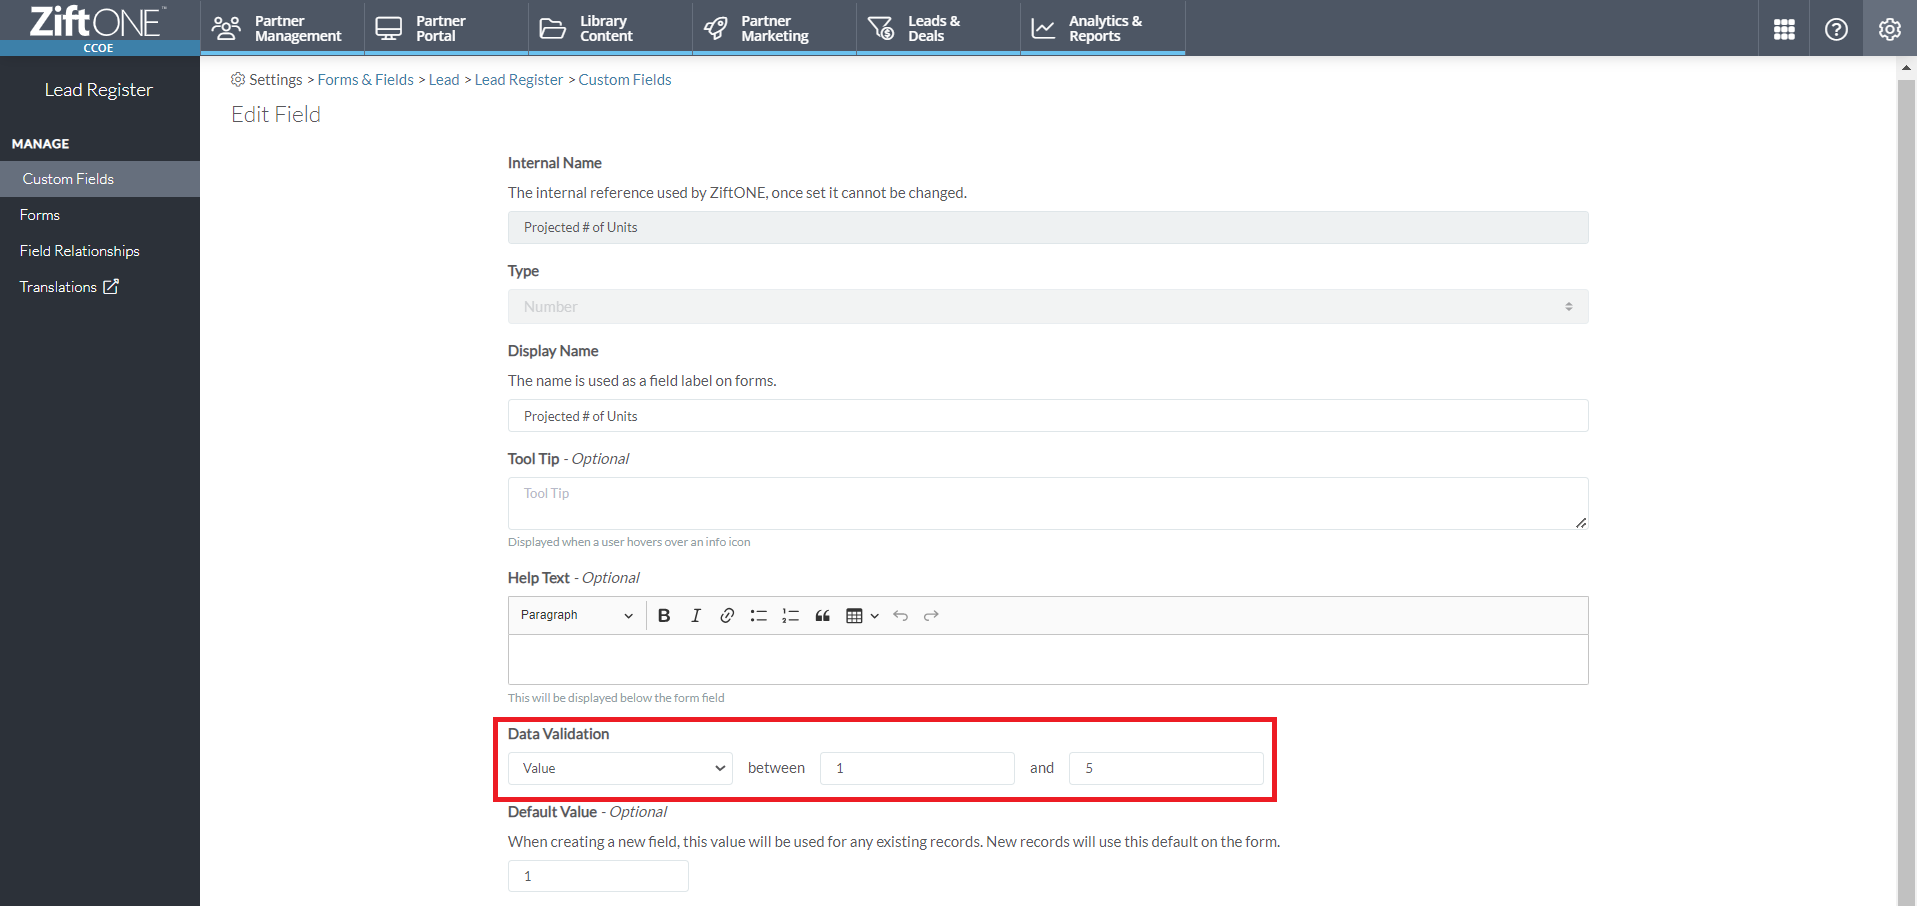This screenshot has width=1917, height=906.
Task: Click the Data Validation label
Action: click(558, 734)
